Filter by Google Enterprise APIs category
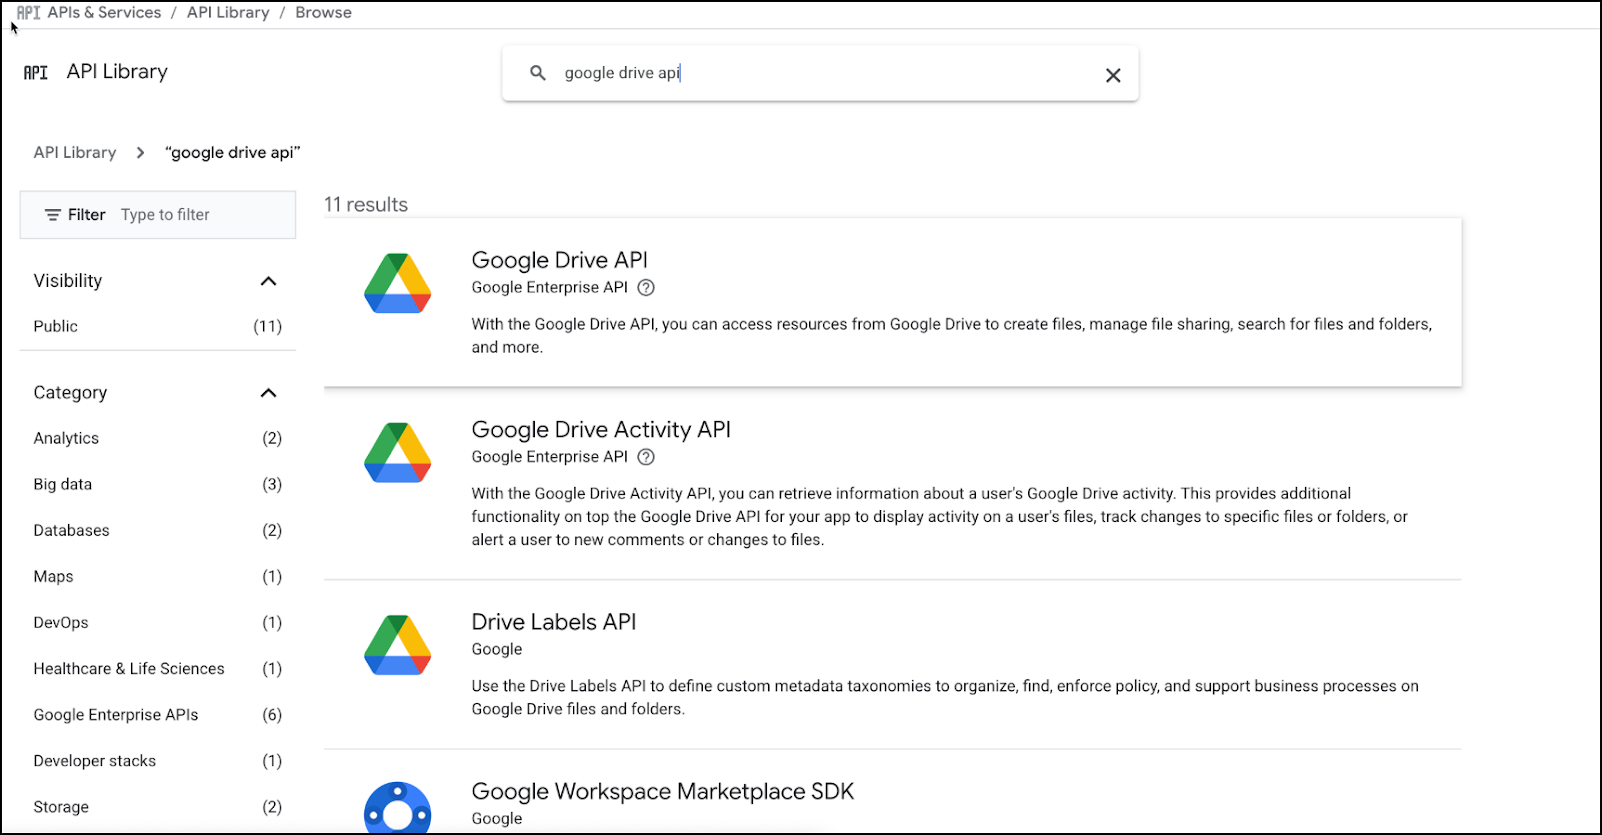 (116, 715)
